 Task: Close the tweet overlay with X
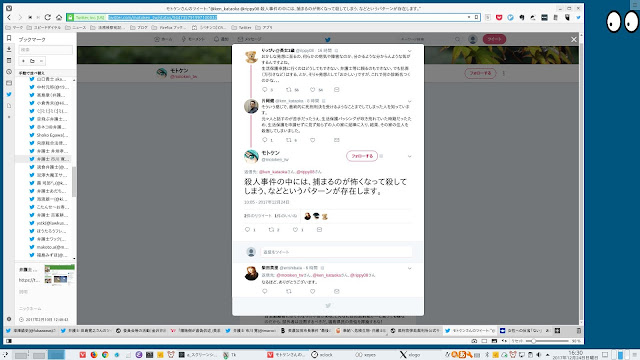tap(574, 40)
